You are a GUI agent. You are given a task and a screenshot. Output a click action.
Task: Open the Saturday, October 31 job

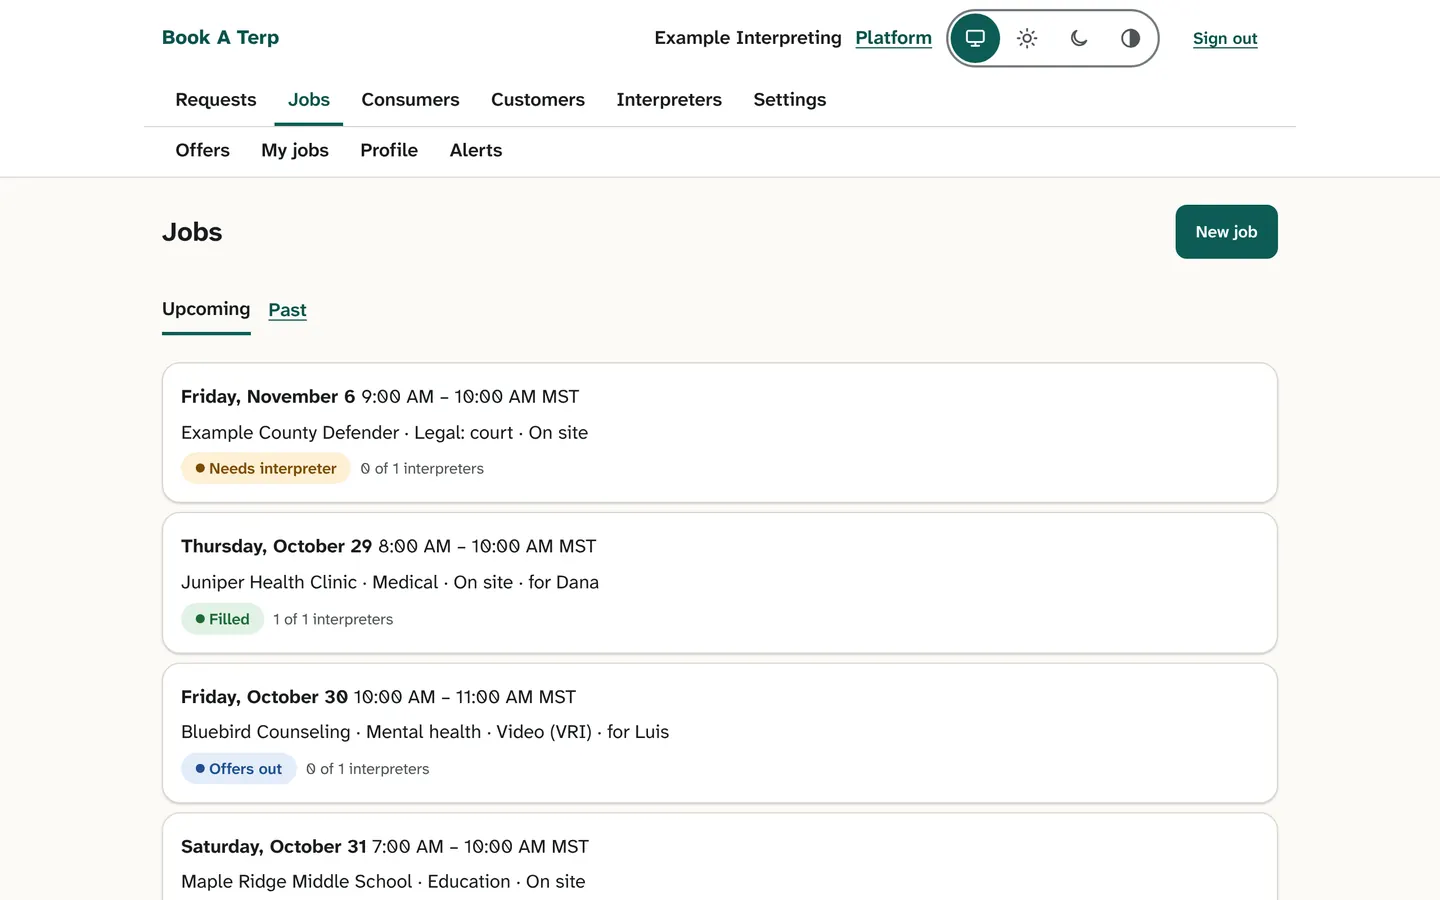720,857
